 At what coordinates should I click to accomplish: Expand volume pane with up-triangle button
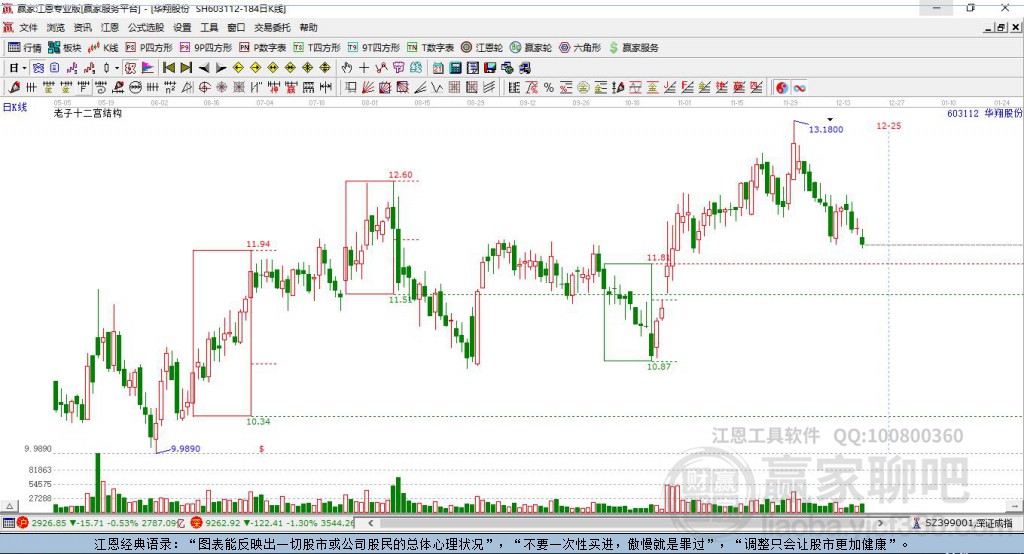[x=10, y=506]
